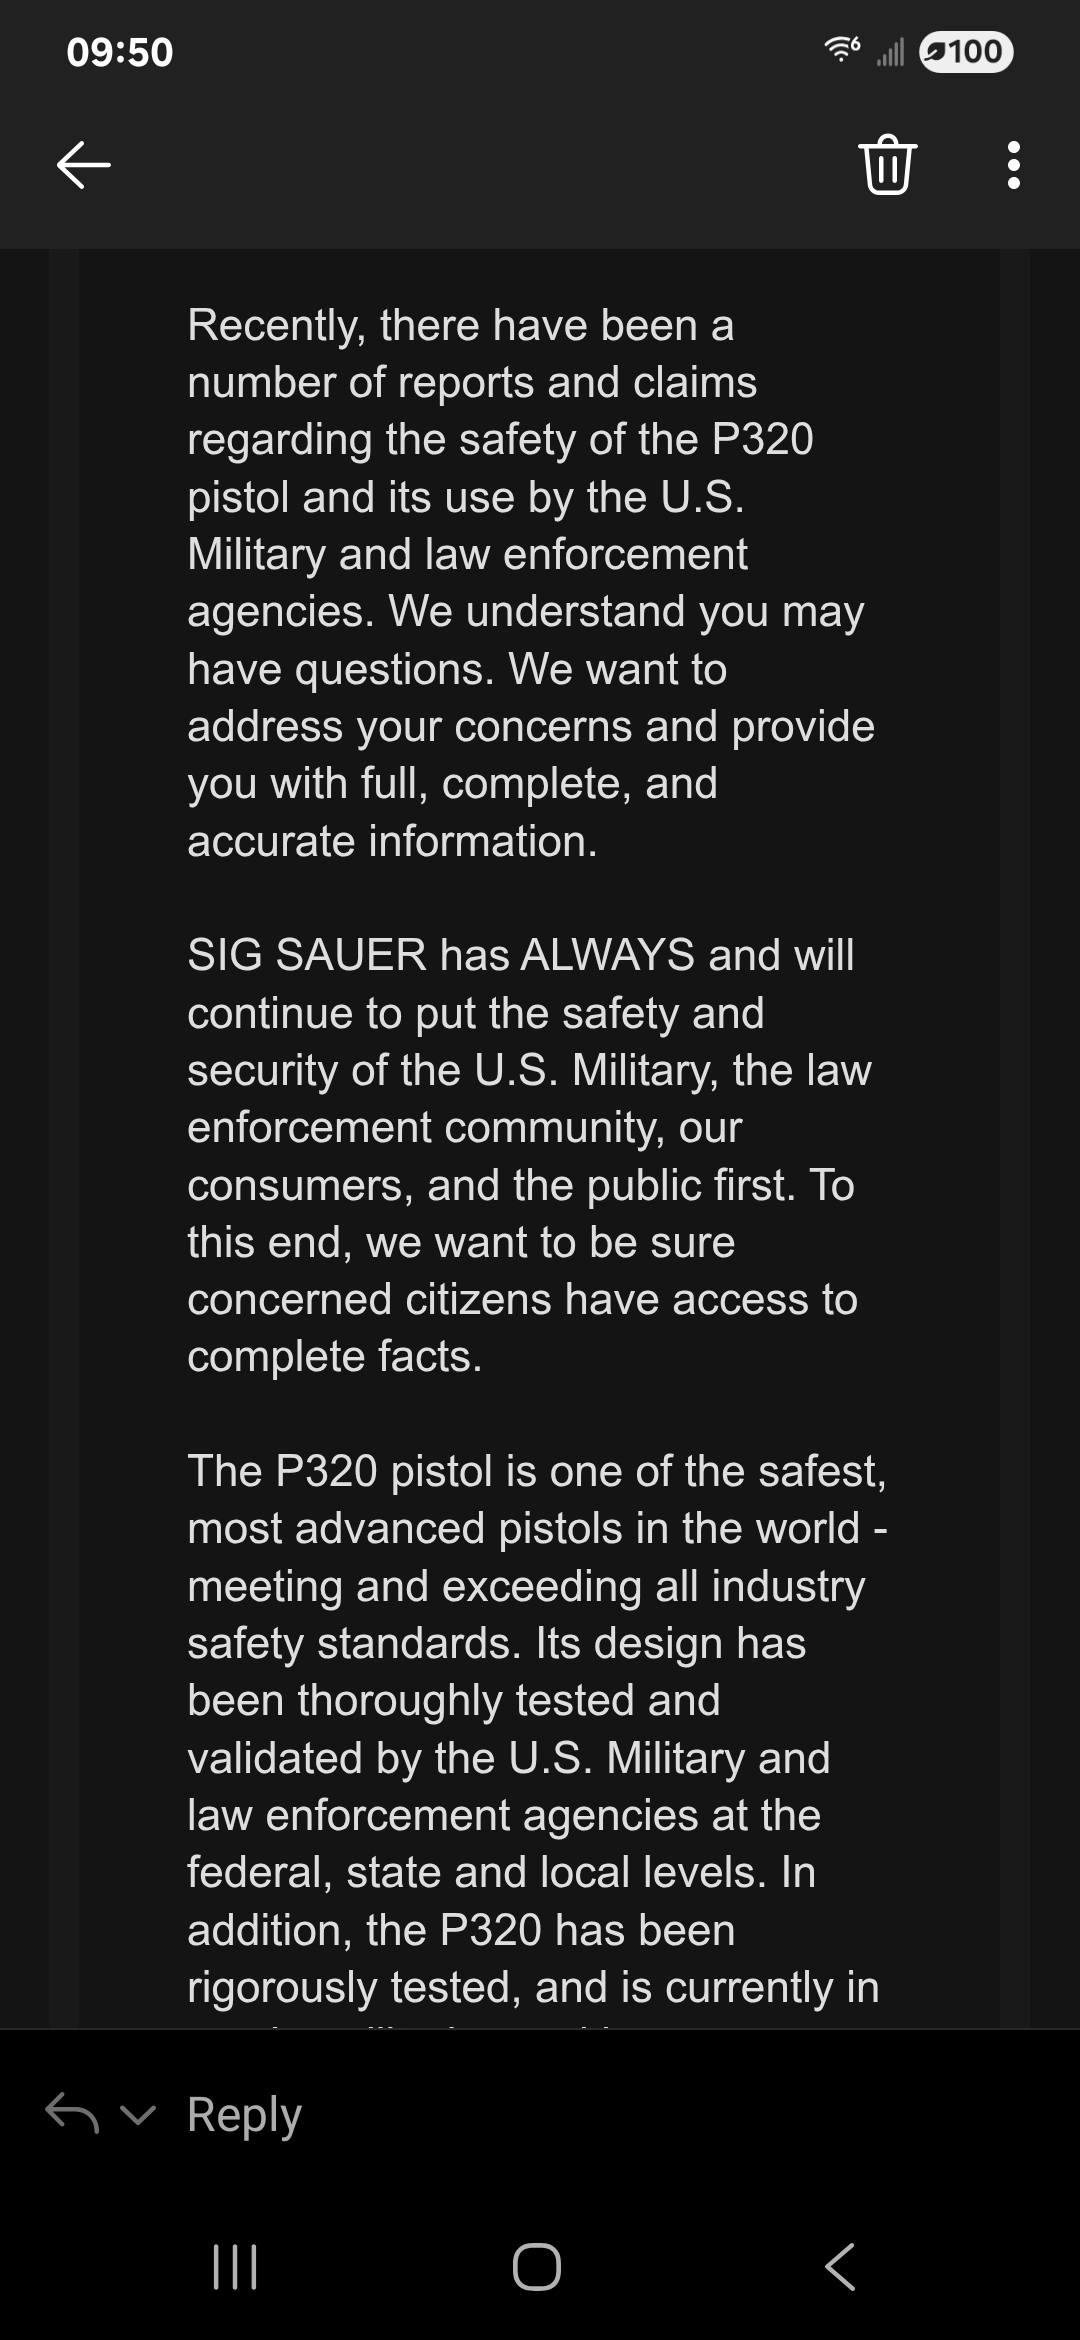
Task: Tap the line reading 'complete facts.'
Action: [335, 1356]
